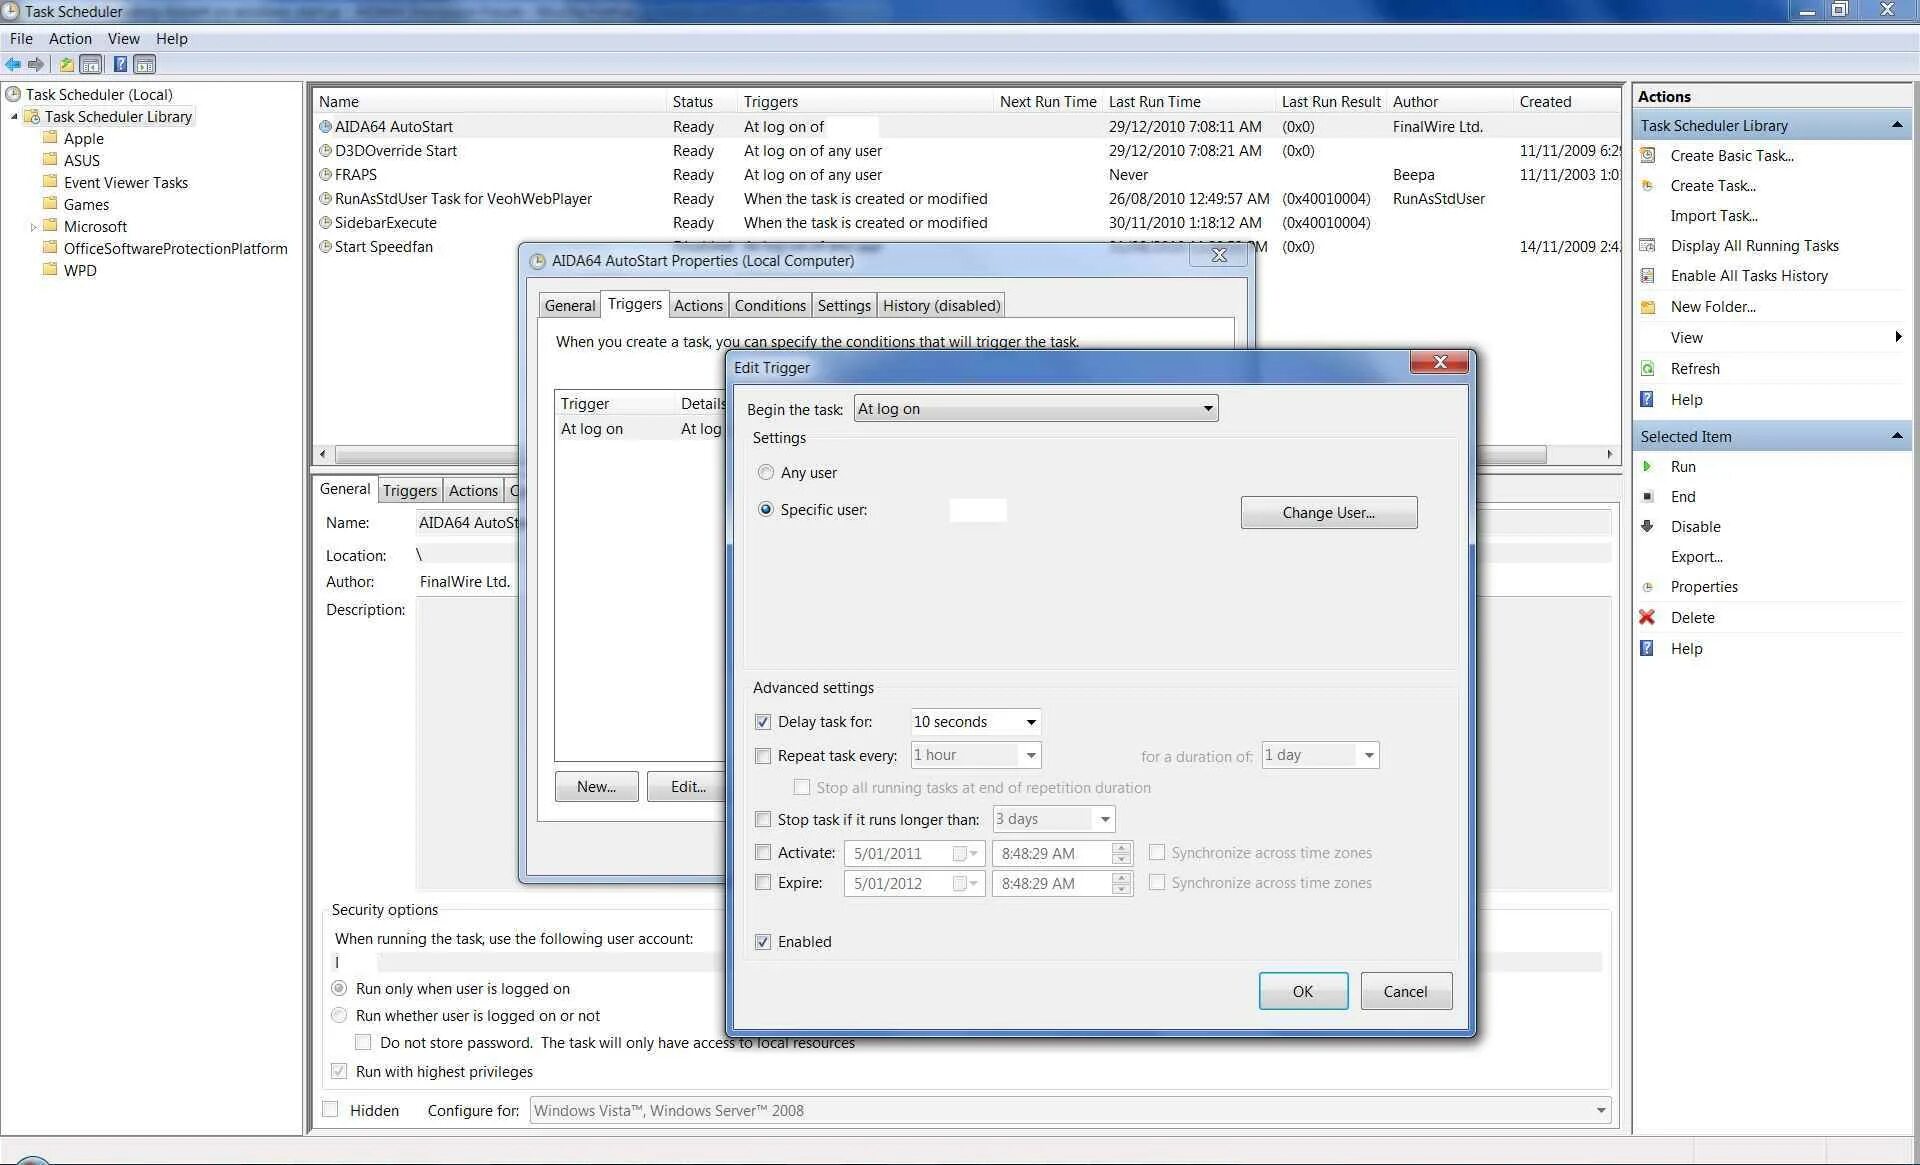Uncheck the Delay task for checkbox
Viewport: 1920px width, 1165px height.
(763, 722)
